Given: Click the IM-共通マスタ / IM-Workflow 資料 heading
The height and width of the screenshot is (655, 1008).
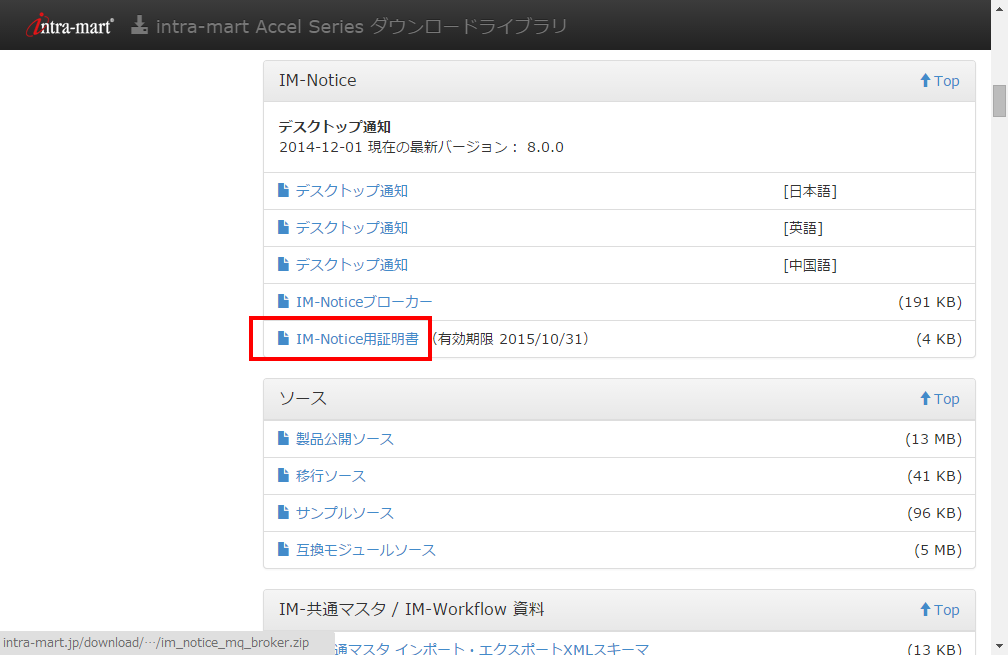Looking at the screenshot, I should coord(411,609).
